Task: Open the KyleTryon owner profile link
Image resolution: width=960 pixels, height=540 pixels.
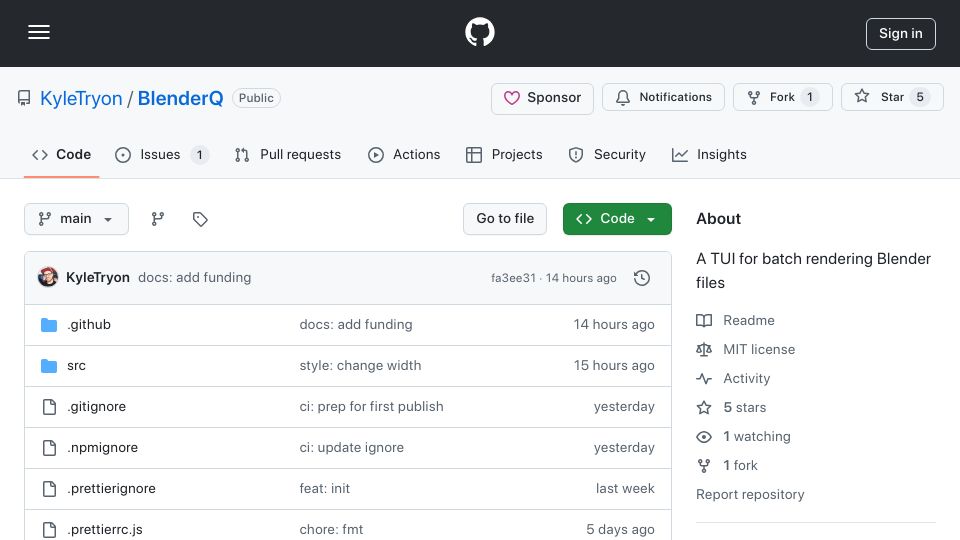Action: [81, 98]
